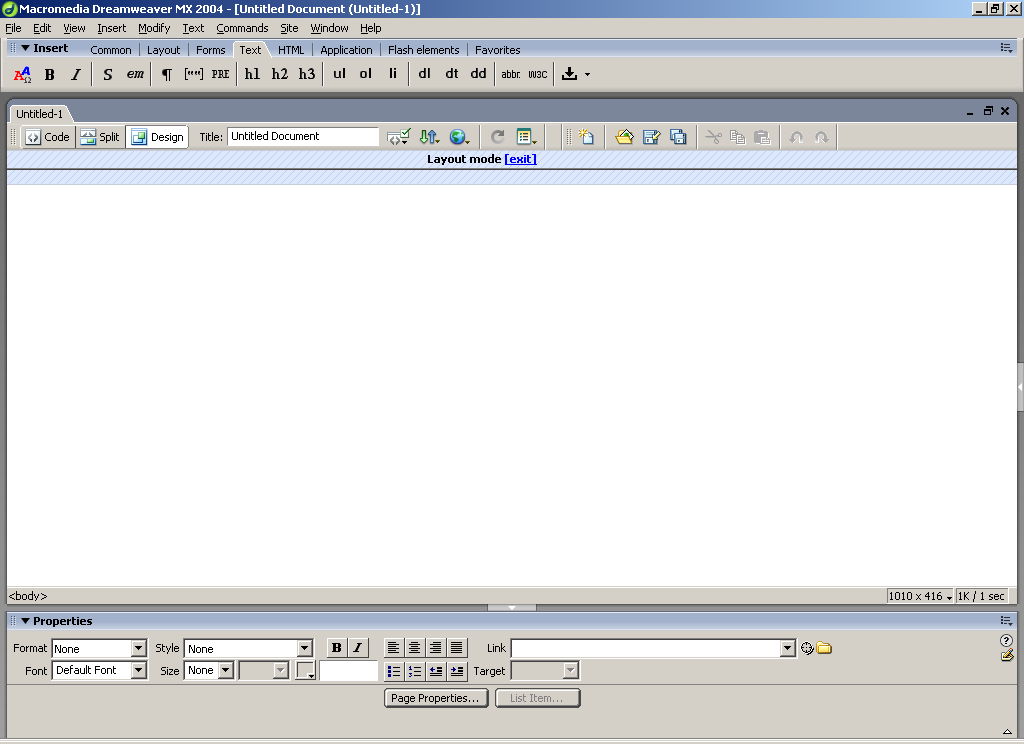This screenshot has width=1024, height=744.
Task: Open the Site menu
Action: point(289,28)
